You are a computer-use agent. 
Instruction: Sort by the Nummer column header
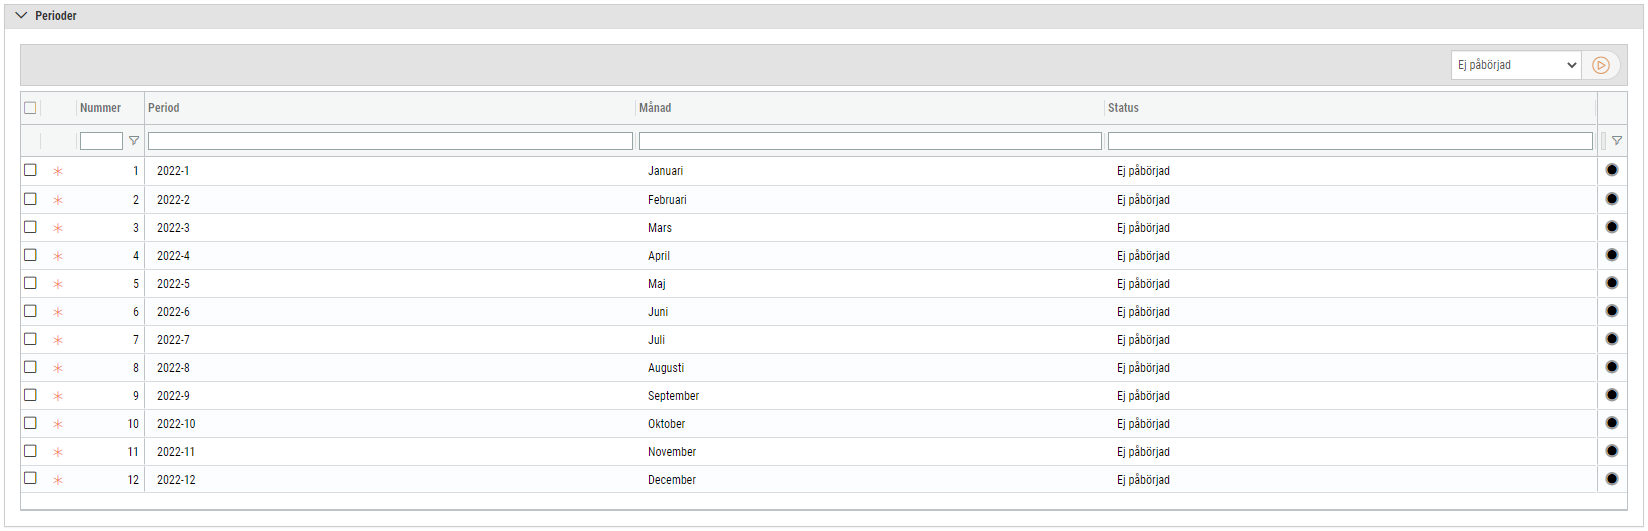click(100, 108)
